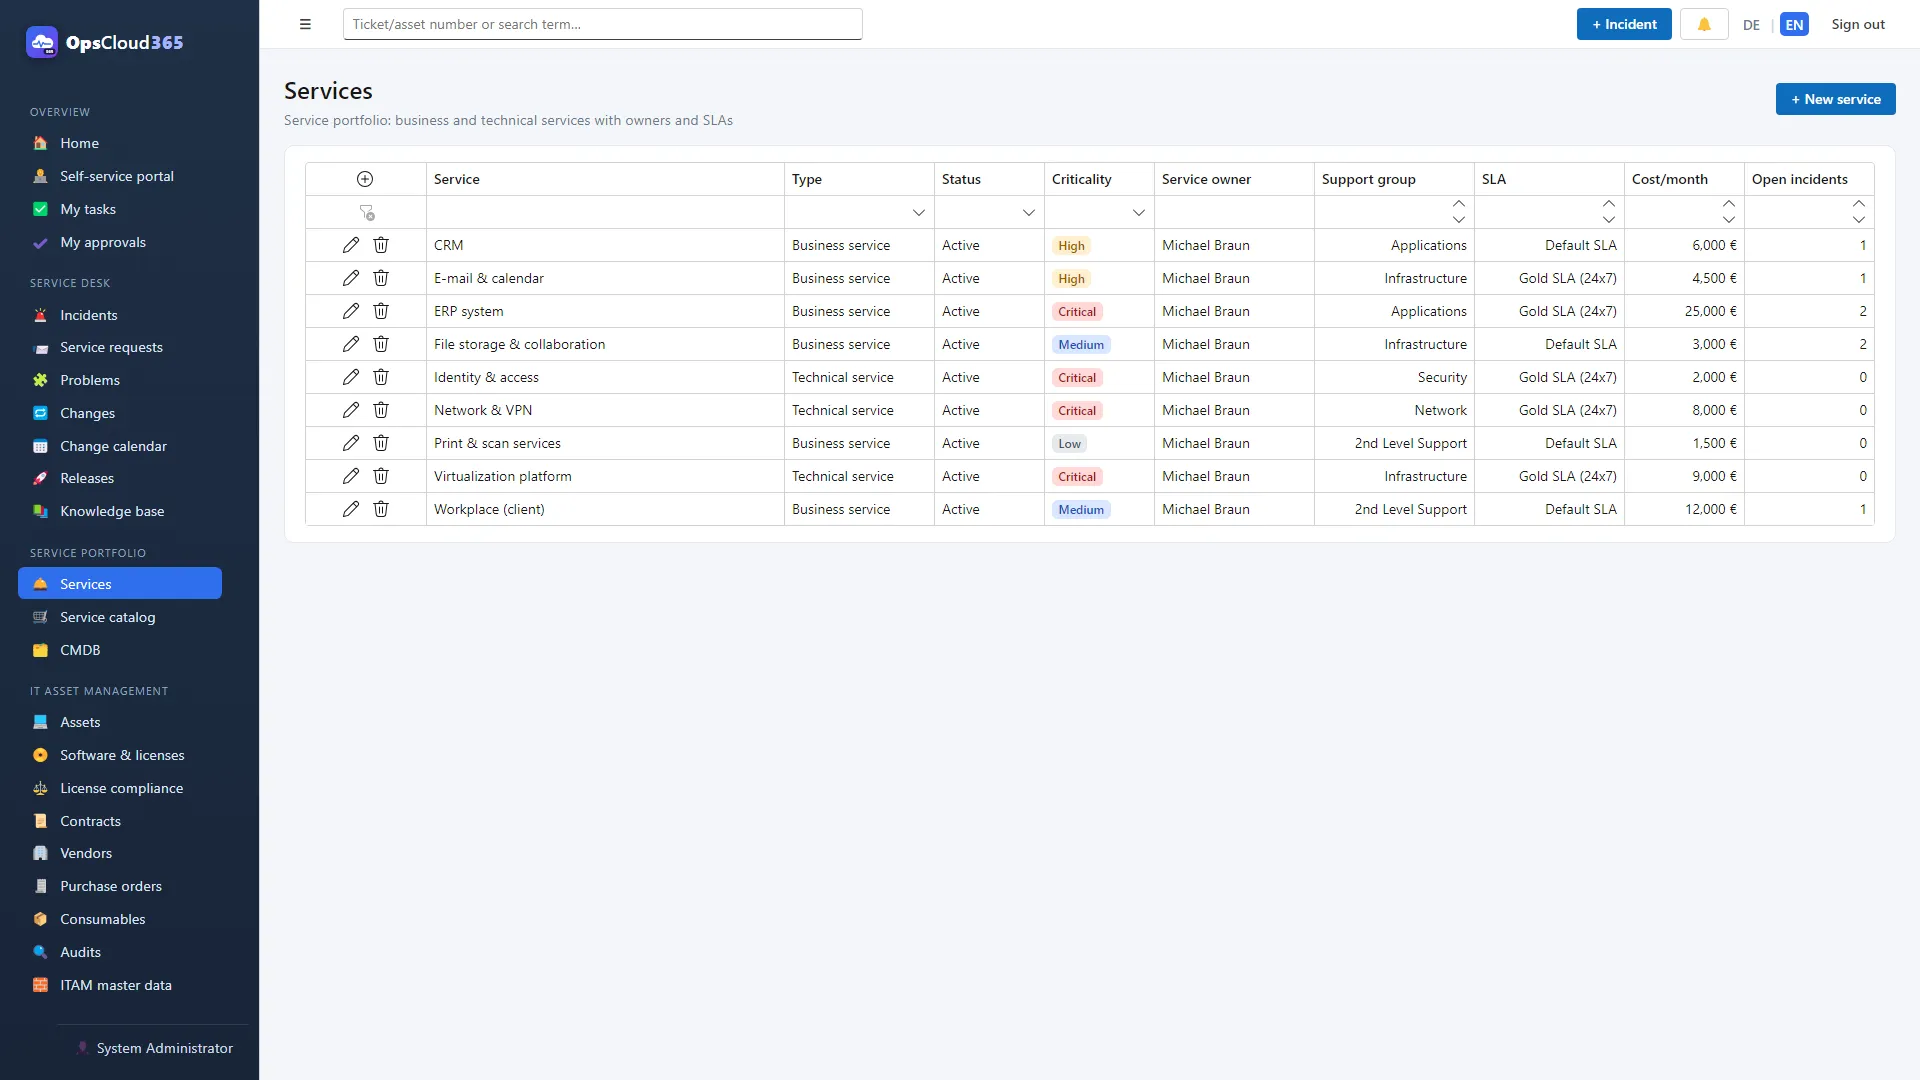Delete File storage & collaboration row
The image size is (1920, 1080).
[x=381, y=344]
